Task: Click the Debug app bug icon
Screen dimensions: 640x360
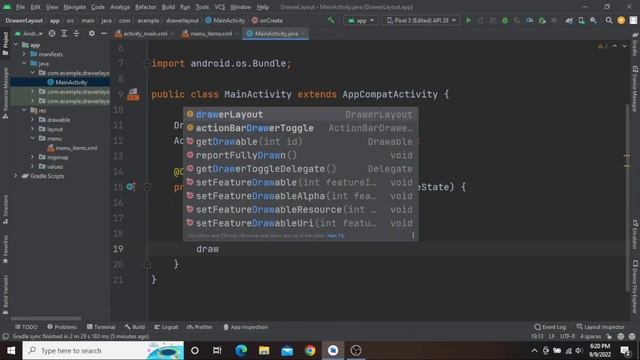Action: click(x=505, y=20)
